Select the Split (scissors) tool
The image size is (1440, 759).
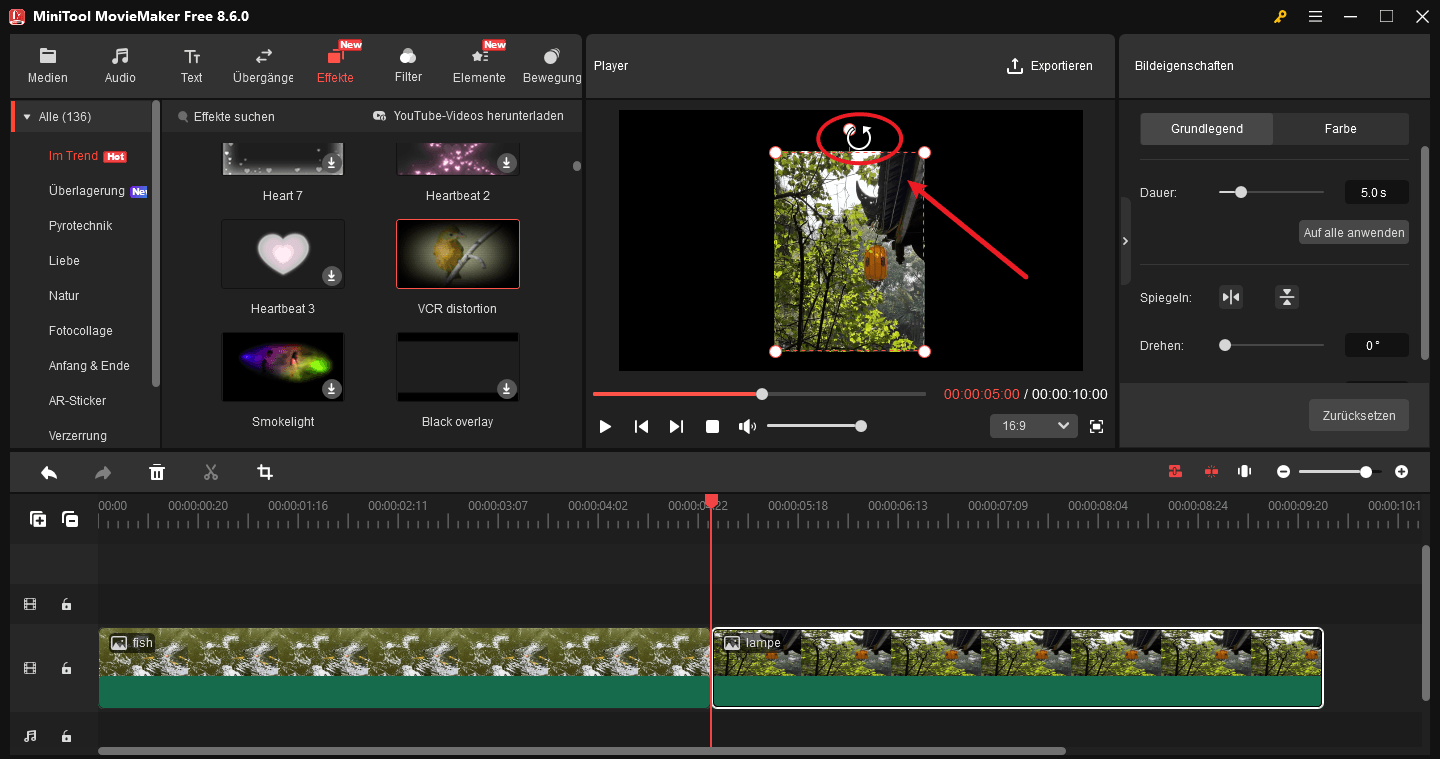click(x=211, y=471)
